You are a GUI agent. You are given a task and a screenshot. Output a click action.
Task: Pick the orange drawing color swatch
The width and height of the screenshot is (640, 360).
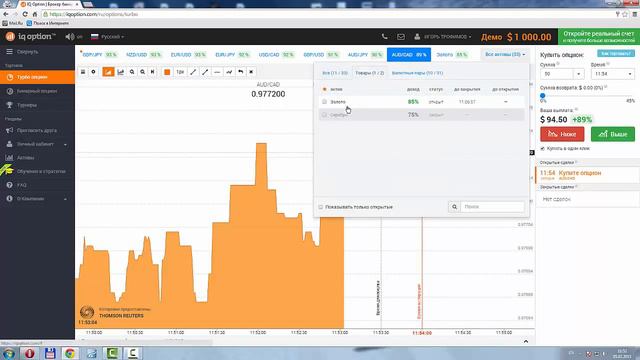pos(167,72)
